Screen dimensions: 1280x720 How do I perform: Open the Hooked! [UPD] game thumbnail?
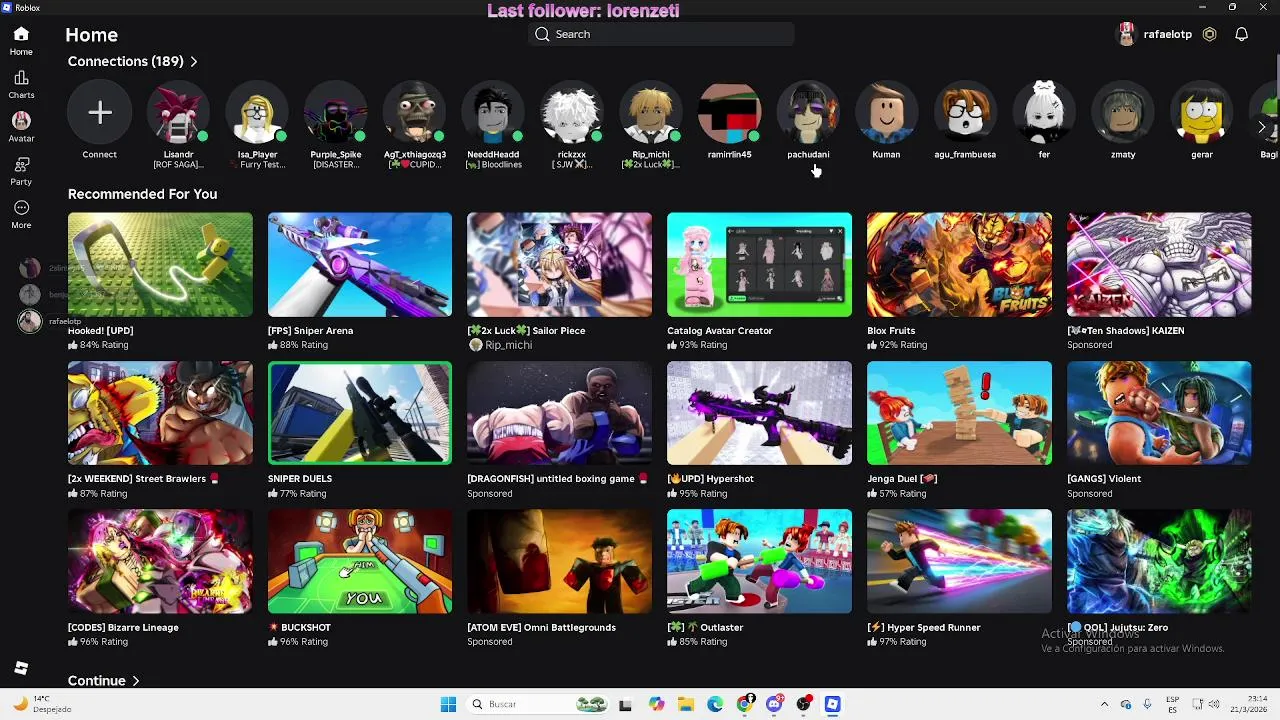click(160, 265)
